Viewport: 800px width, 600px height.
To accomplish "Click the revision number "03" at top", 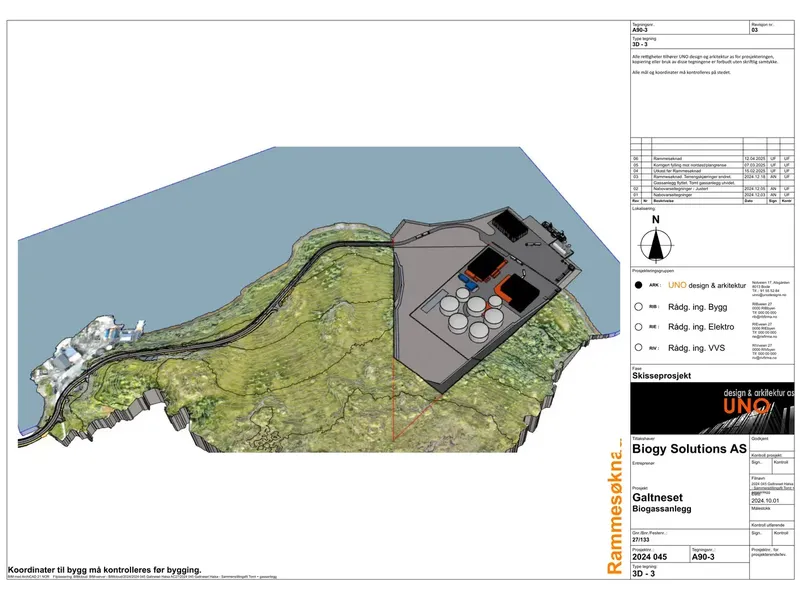I will pos(755,30).
